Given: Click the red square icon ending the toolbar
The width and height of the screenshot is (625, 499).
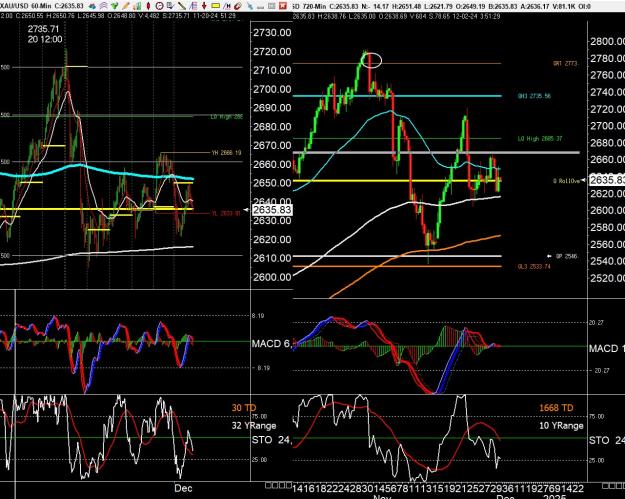Looking at the screenshot, I should point(283,6).
